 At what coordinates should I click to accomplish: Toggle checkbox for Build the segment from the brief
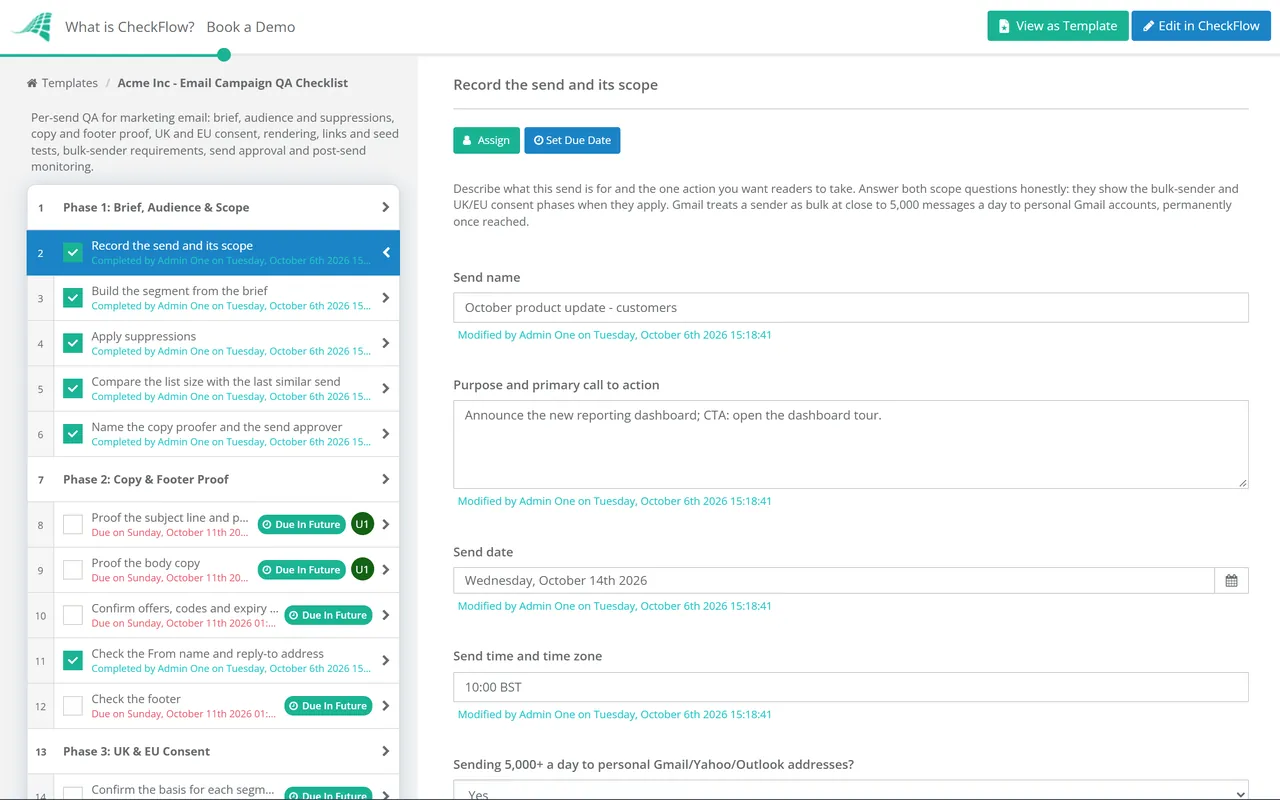point(73,298)
